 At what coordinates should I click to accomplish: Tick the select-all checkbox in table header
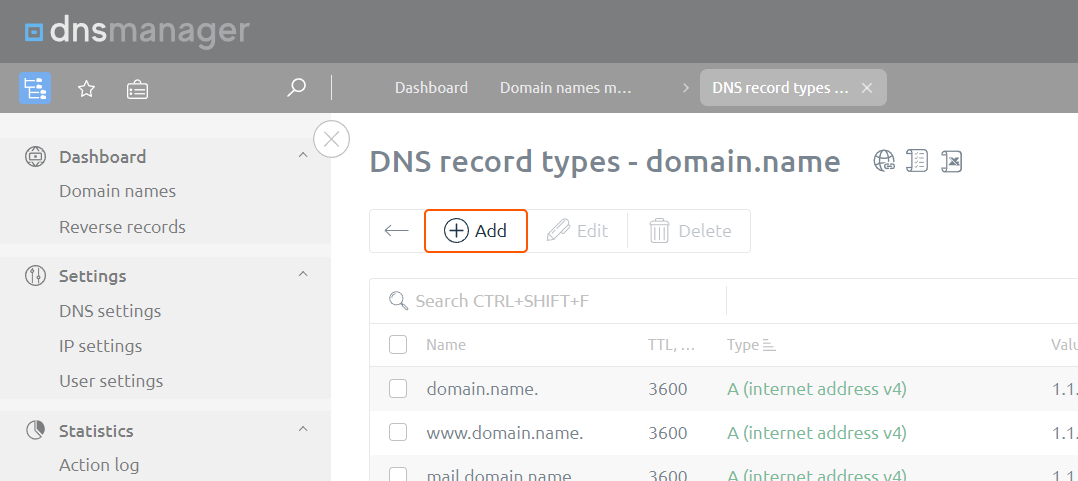[x=398, y=344]
